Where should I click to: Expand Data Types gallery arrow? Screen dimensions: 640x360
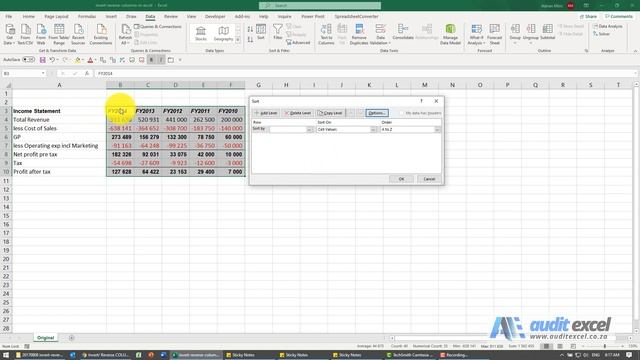(x=238, y=40)
